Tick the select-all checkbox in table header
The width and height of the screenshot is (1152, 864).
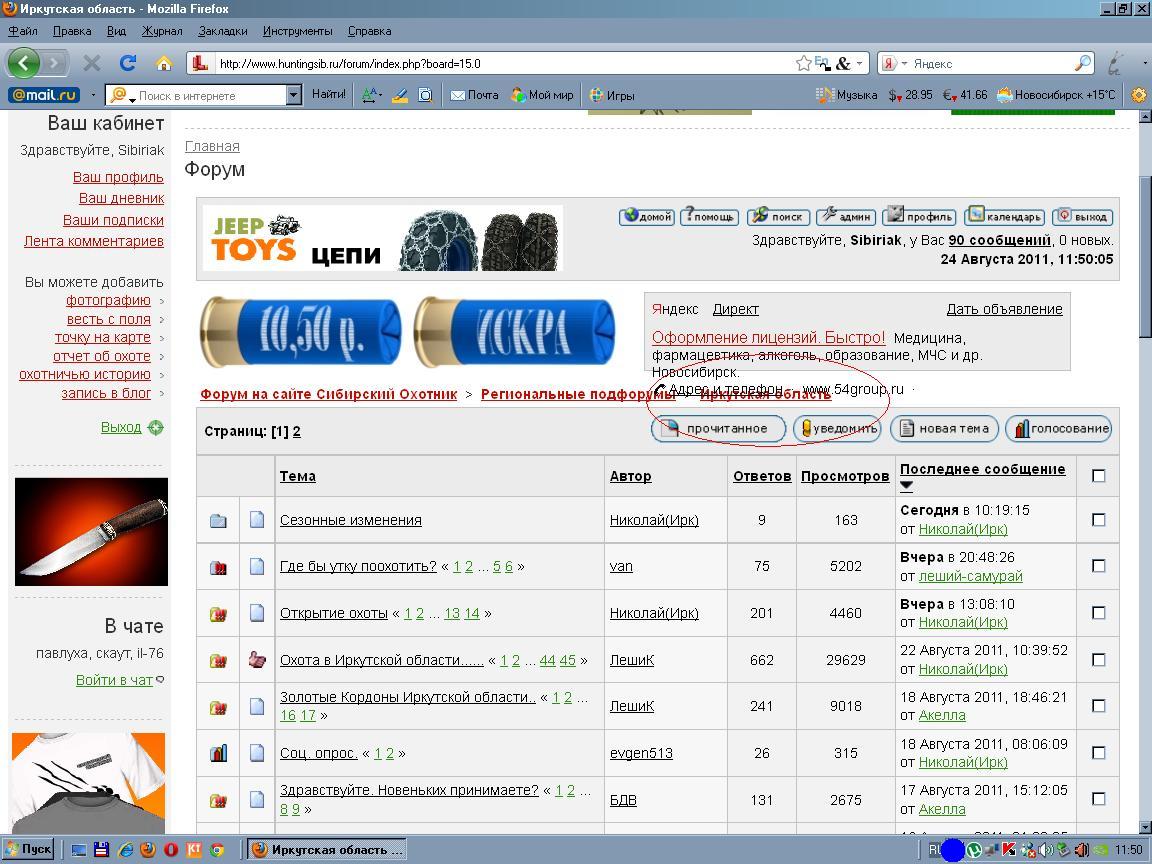[1098, 476]
